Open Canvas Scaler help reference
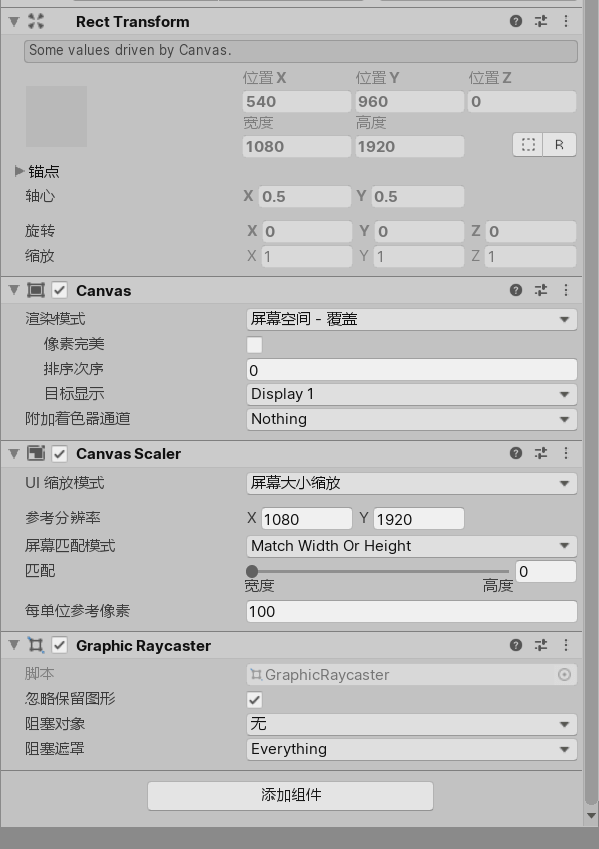599x849 pixels. coord(516,453)
